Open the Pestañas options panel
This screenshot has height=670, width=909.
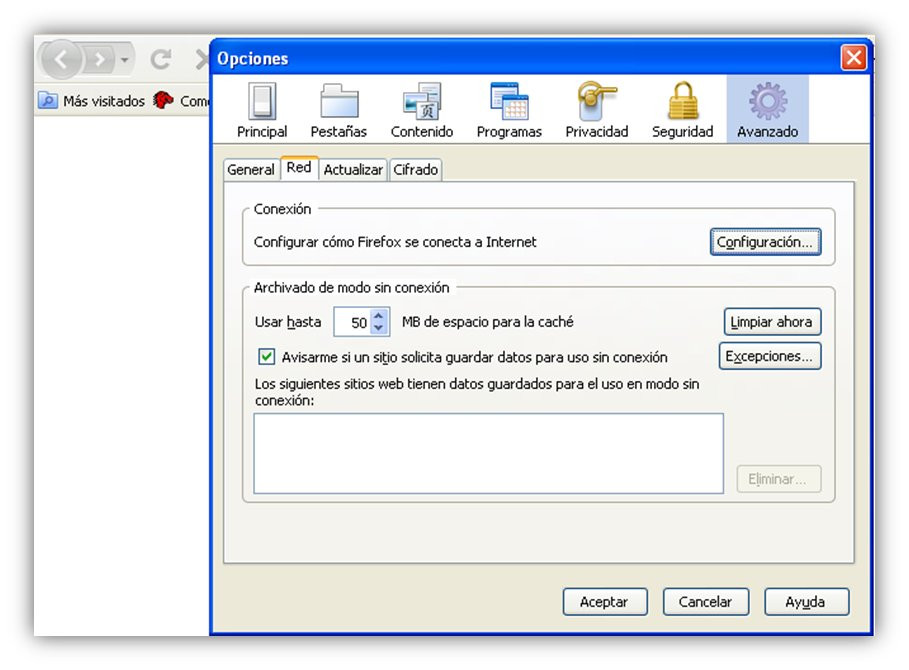pos(339,110)
